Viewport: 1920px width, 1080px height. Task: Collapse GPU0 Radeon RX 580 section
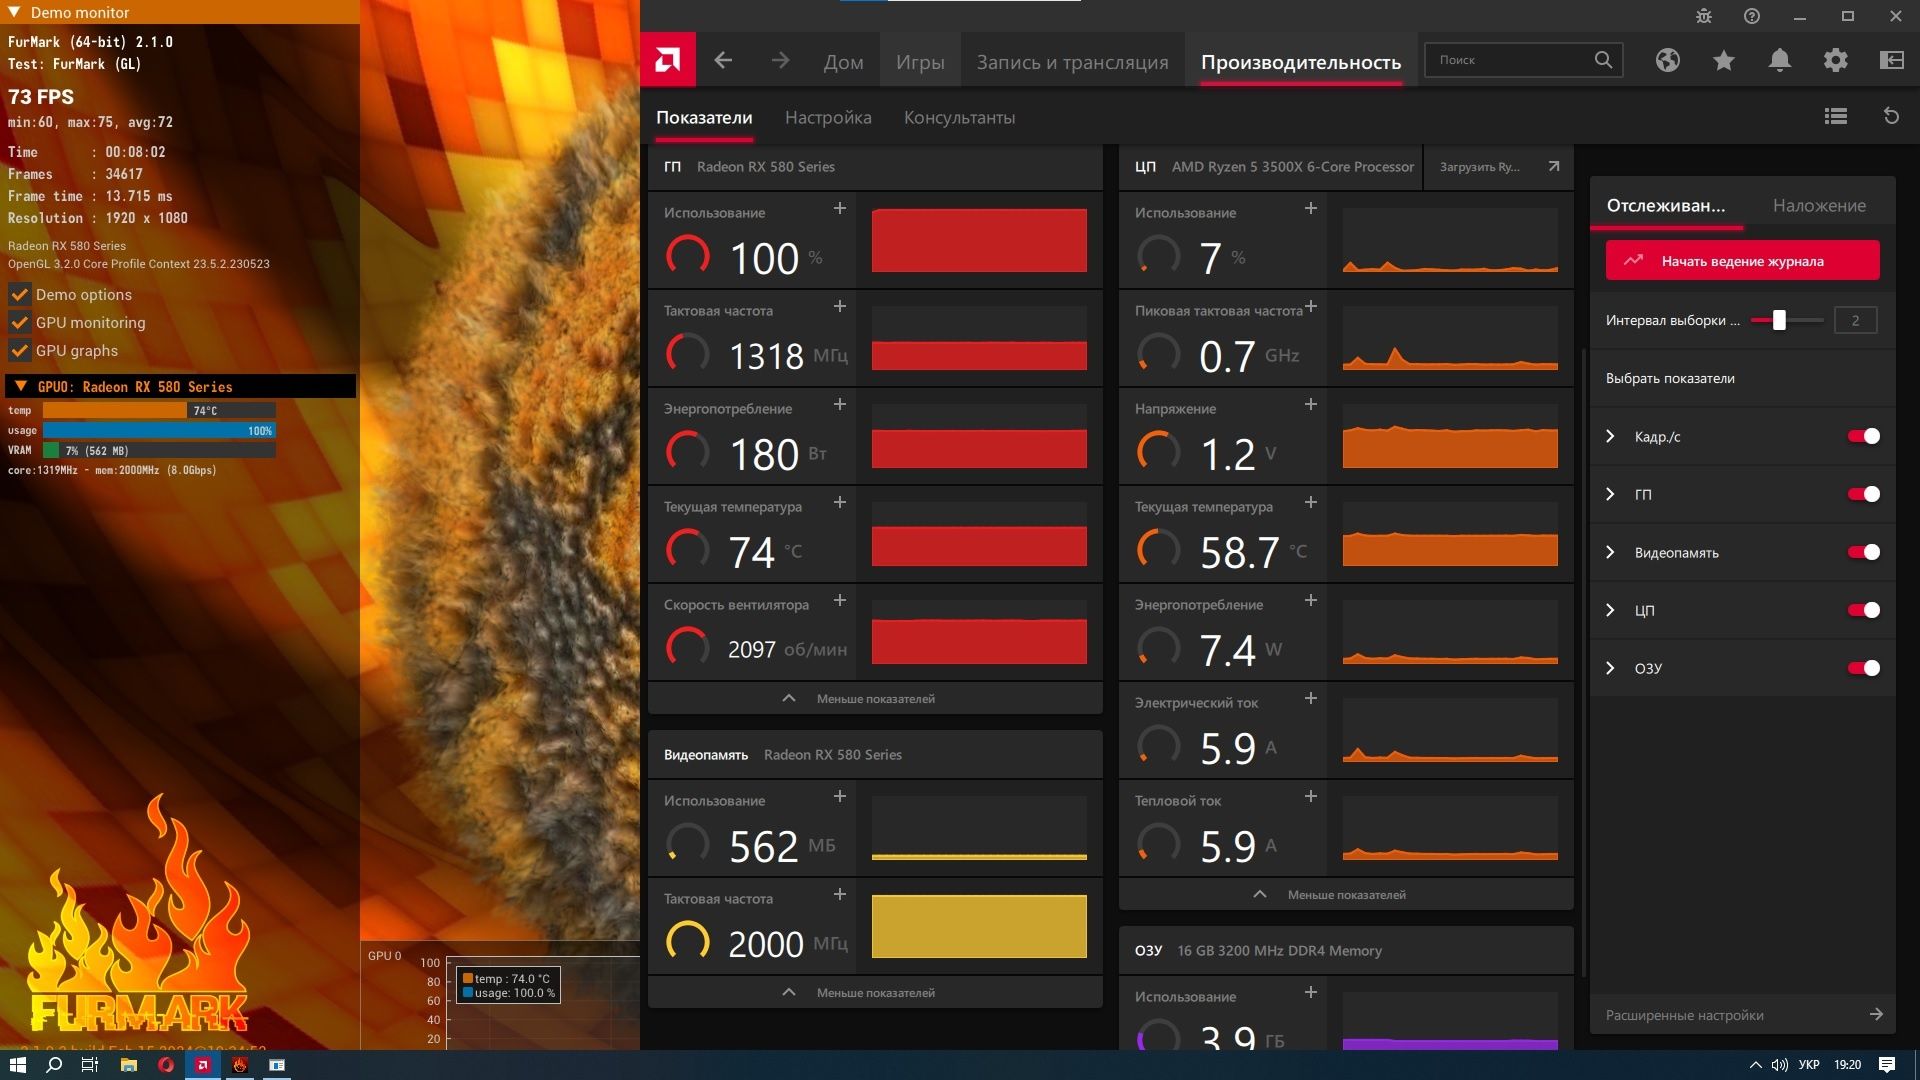click(20, 386)
